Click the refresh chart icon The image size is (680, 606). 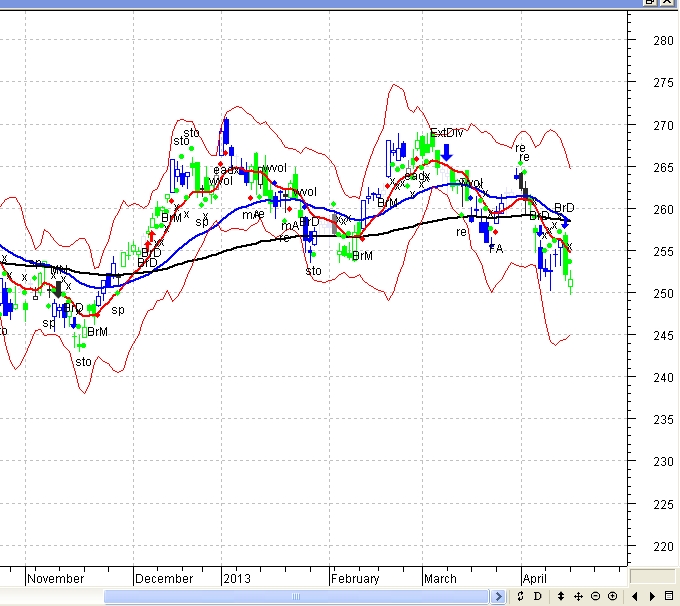coord(520,597)
